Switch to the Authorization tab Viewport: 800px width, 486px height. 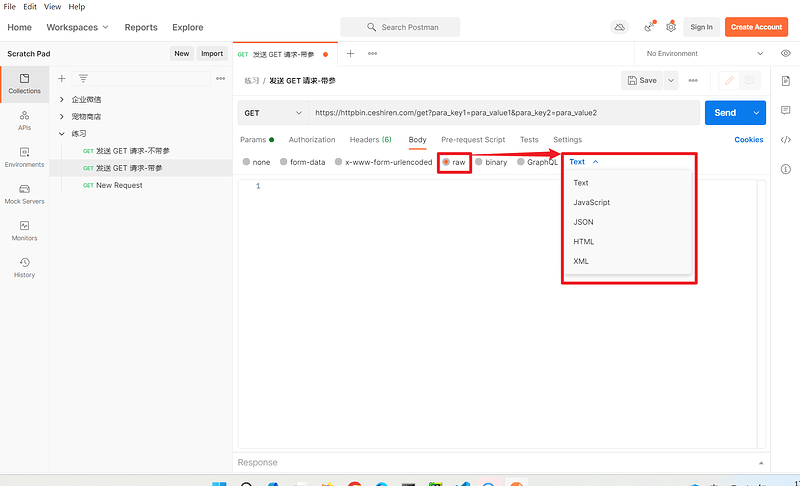312,140
